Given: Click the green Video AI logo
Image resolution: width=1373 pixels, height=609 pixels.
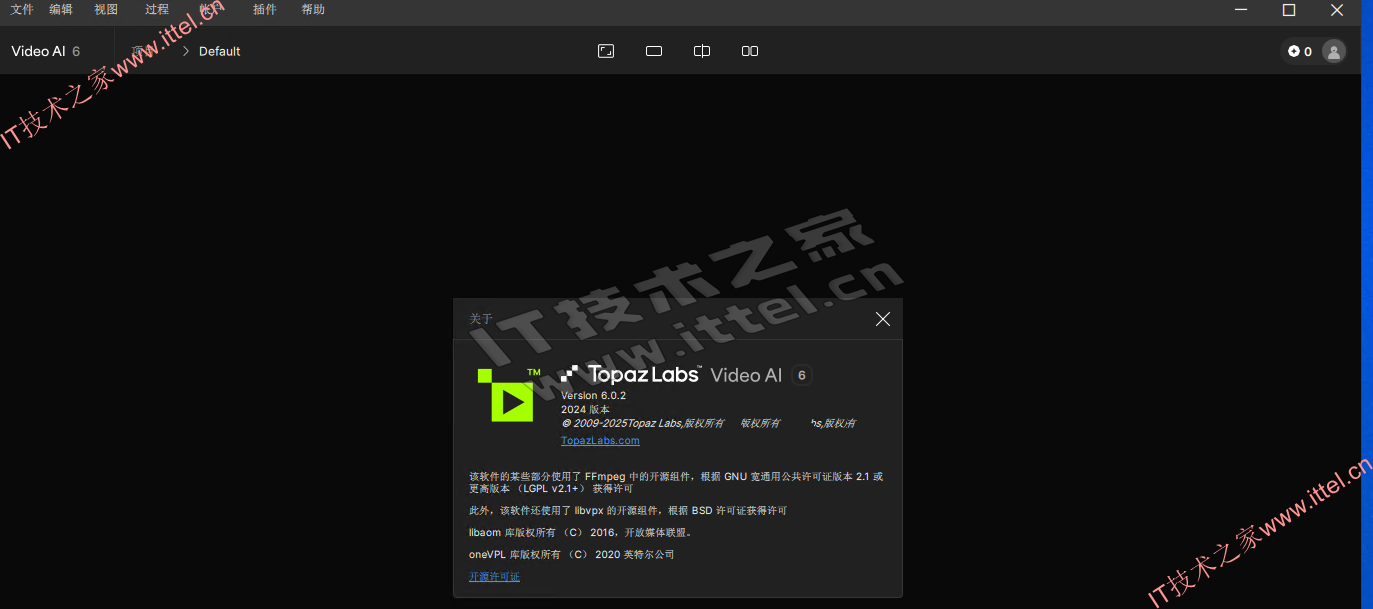Looking at the screenshot, I should tap(509, 395).
